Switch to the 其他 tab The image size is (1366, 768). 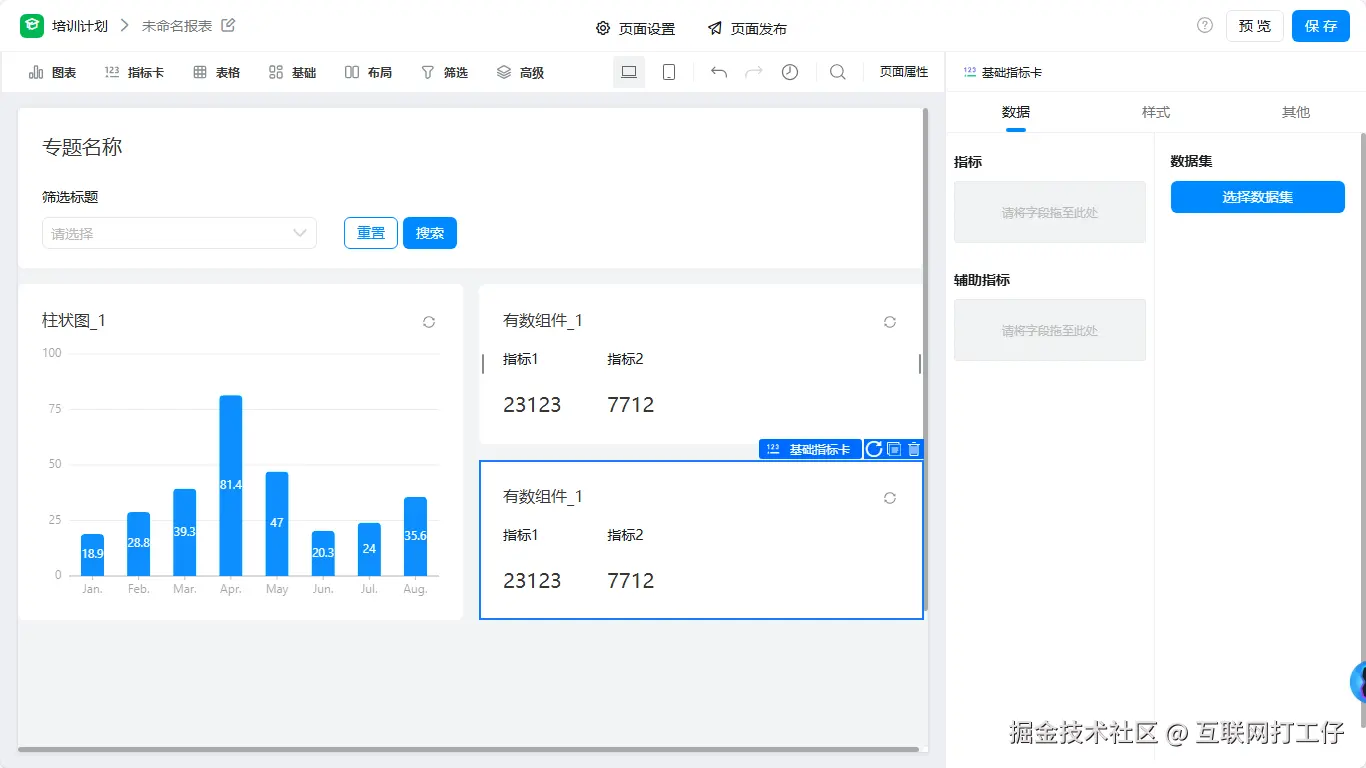coord(1296,112)
